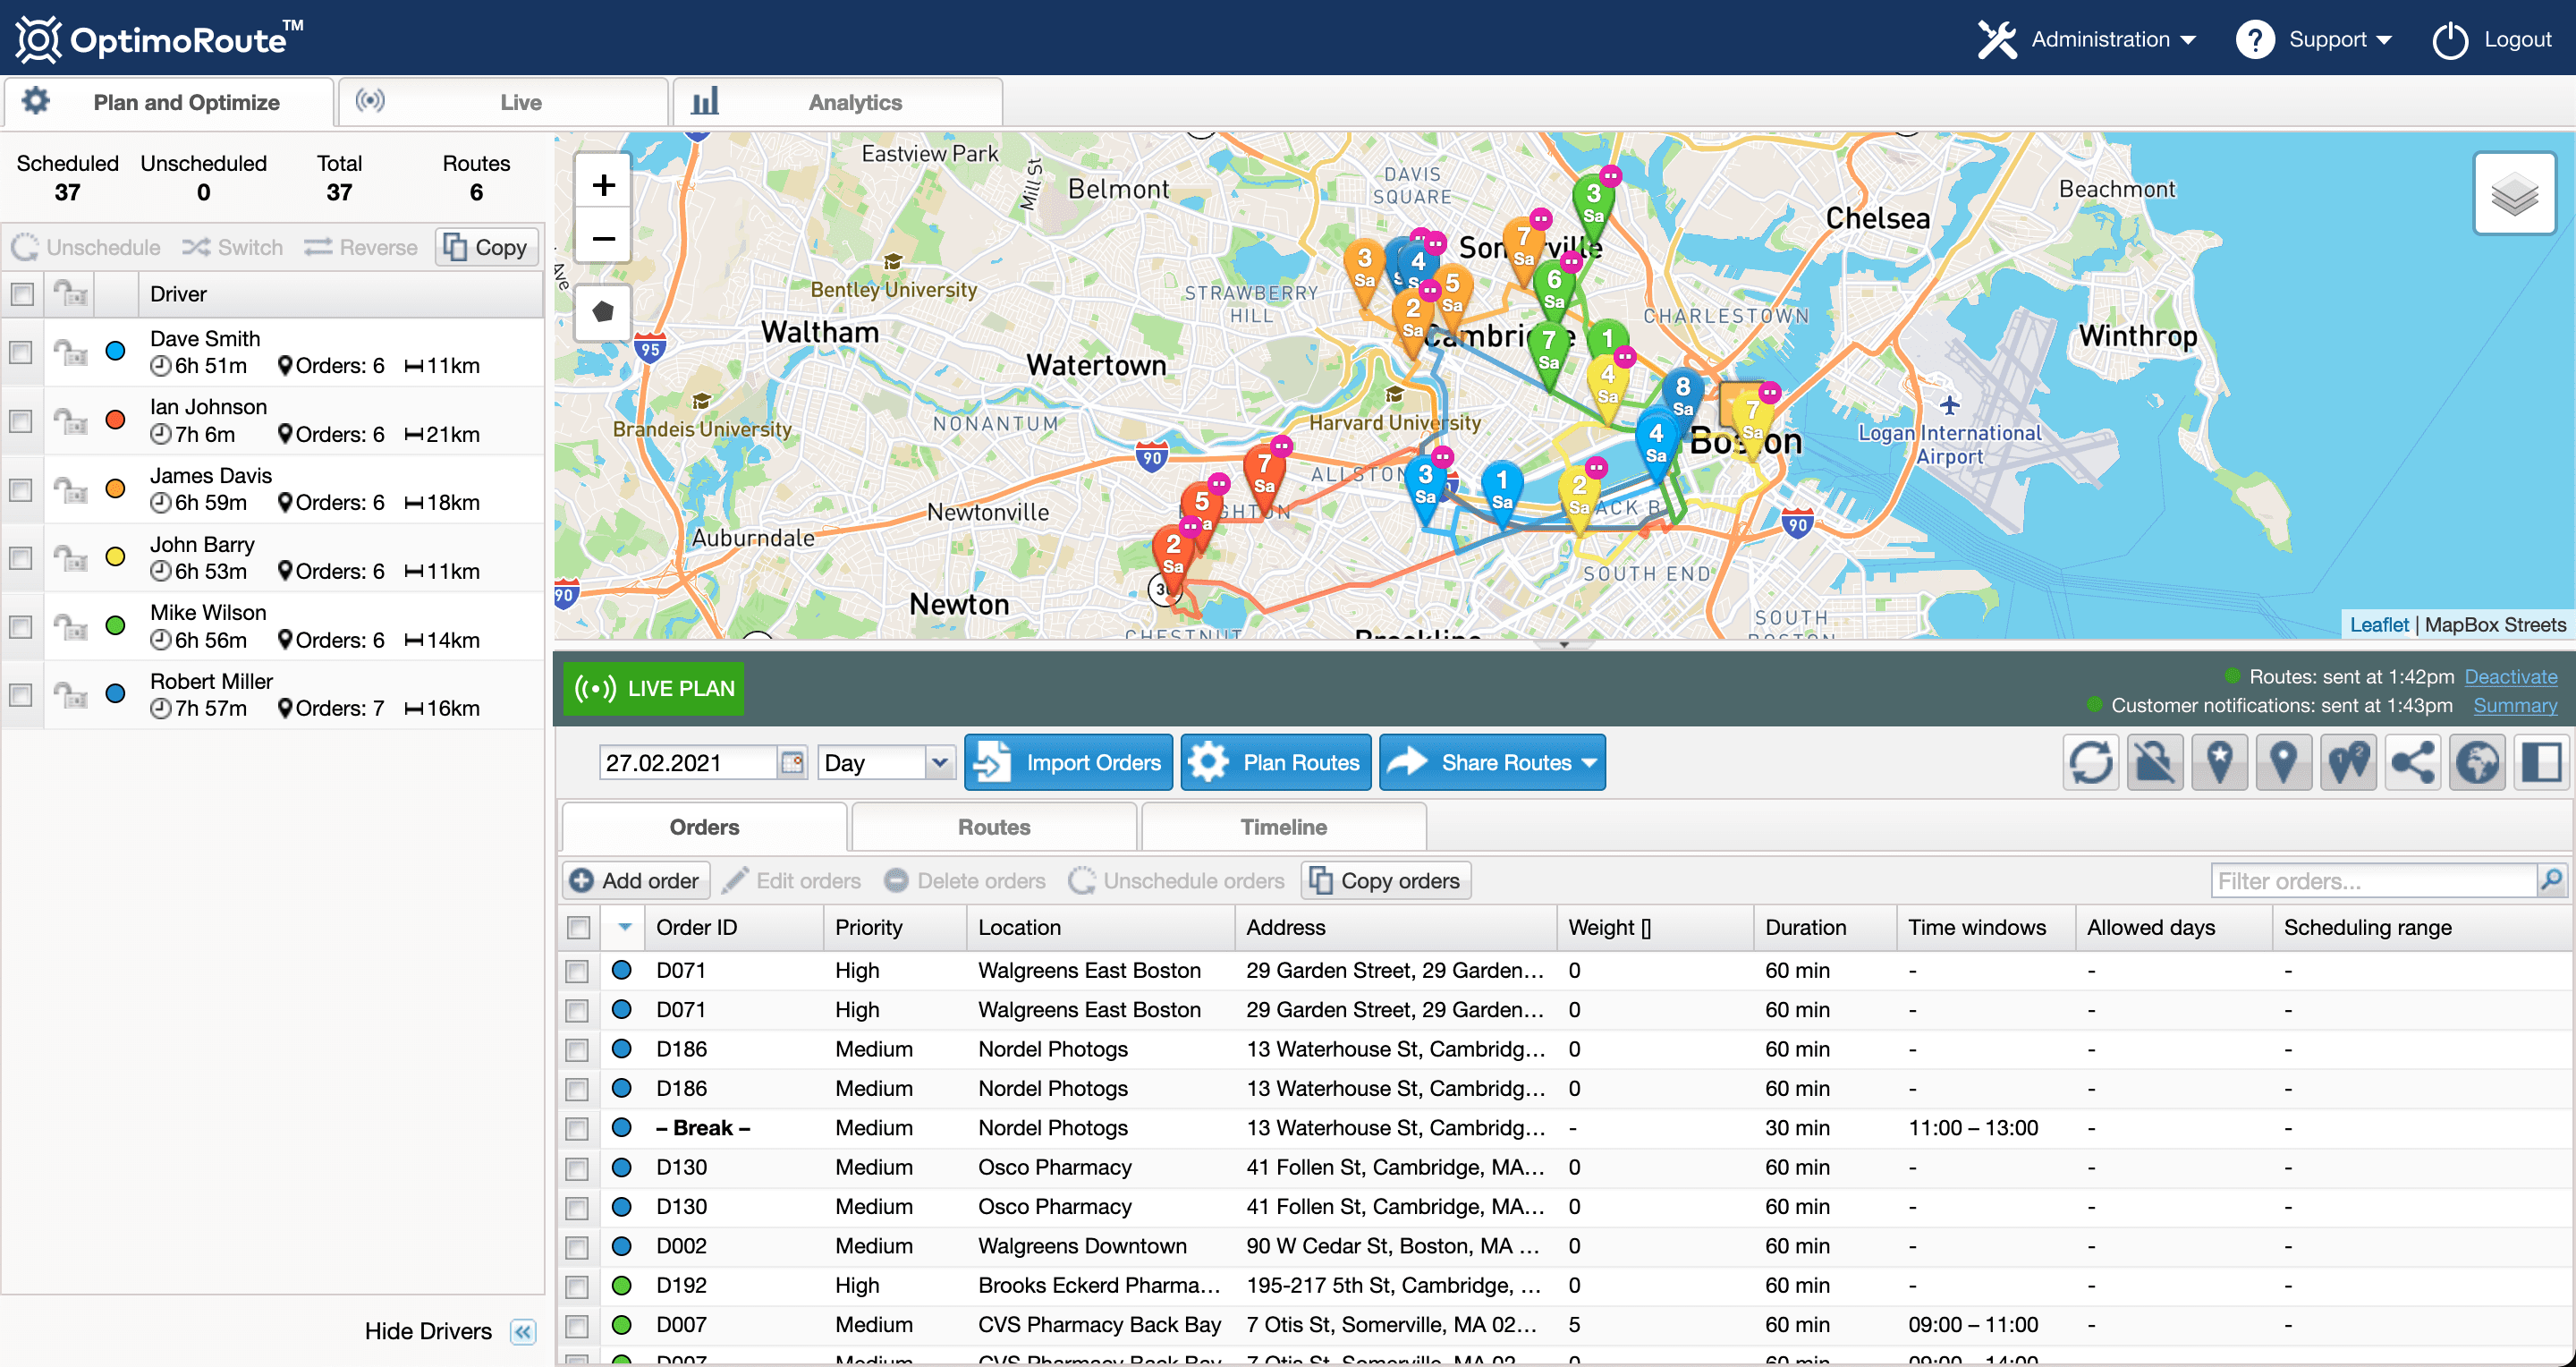Click John Barry's yellow color dot
This screenshot has height=1367, width=2576.
pyautogui.click(x=116, y=557)
